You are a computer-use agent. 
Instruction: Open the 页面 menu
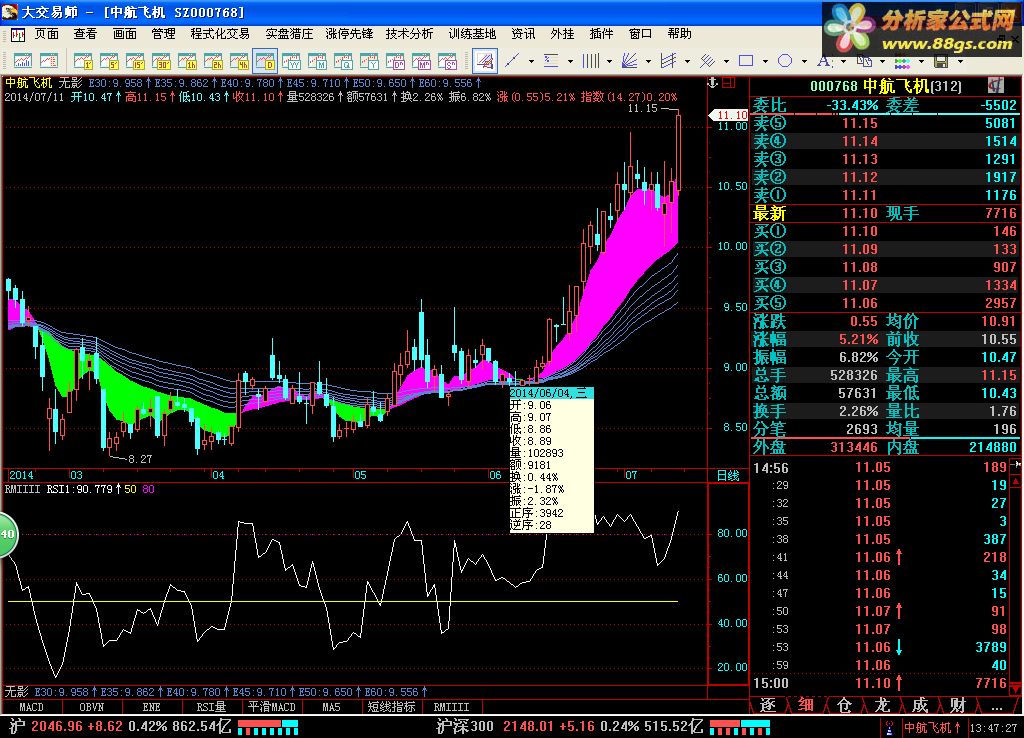pos(46,33)
